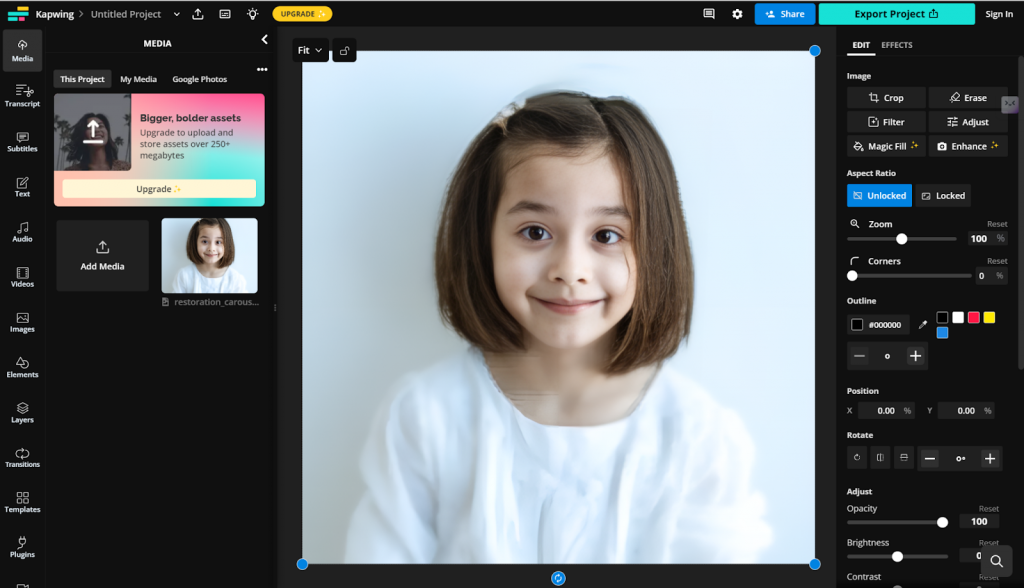
Task: Flip the image horizontally
Action: pos(880,458)
